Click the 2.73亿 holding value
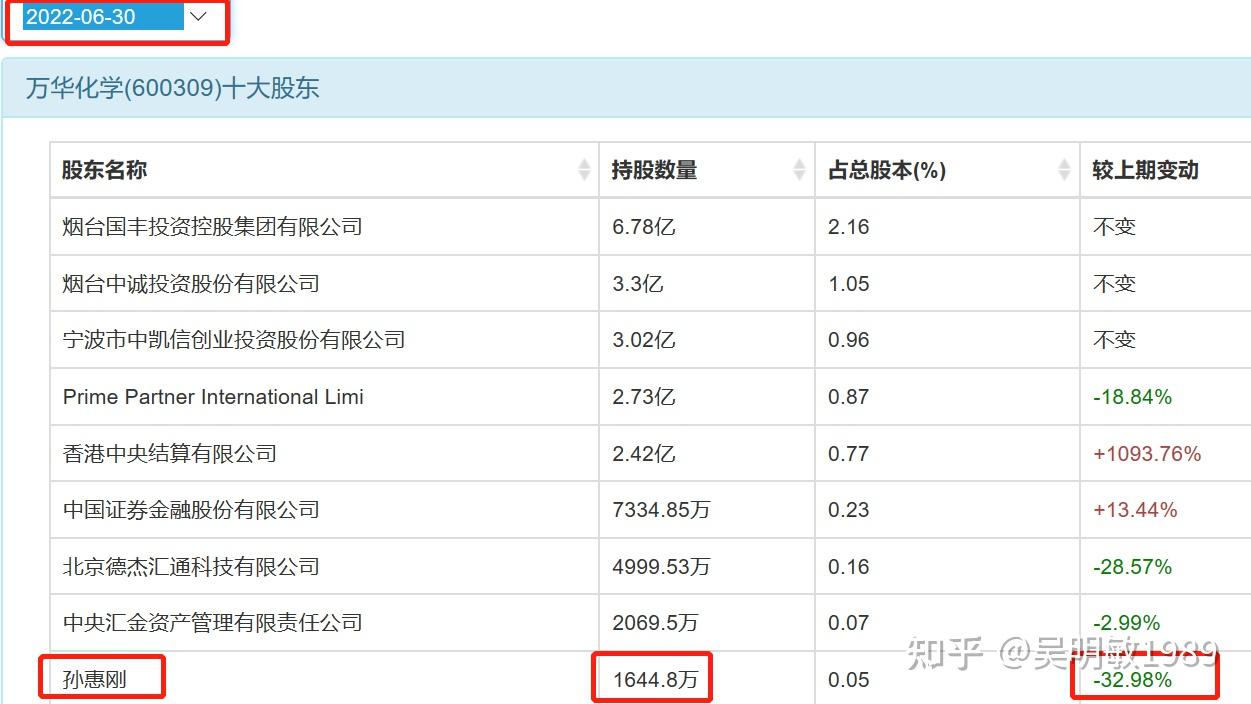This screenshot has height=704, width=1251. (644, 397)
